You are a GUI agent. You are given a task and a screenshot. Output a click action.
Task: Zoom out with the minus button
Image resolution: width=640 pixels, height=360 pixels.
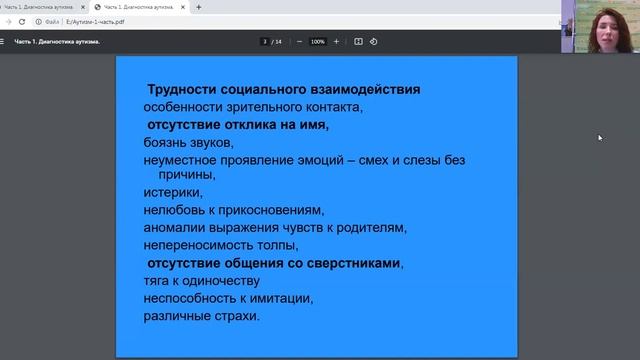click(299, 41)
